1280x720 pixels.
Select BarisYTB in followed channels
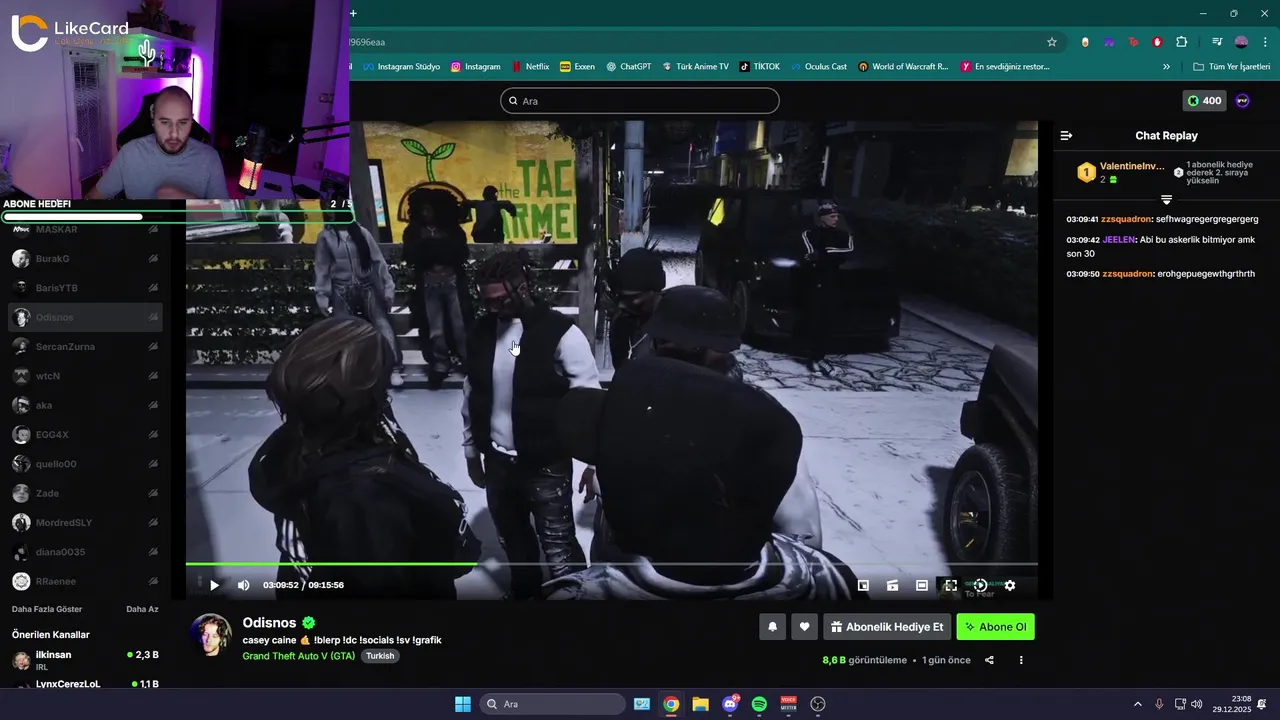tap(85, 288)
